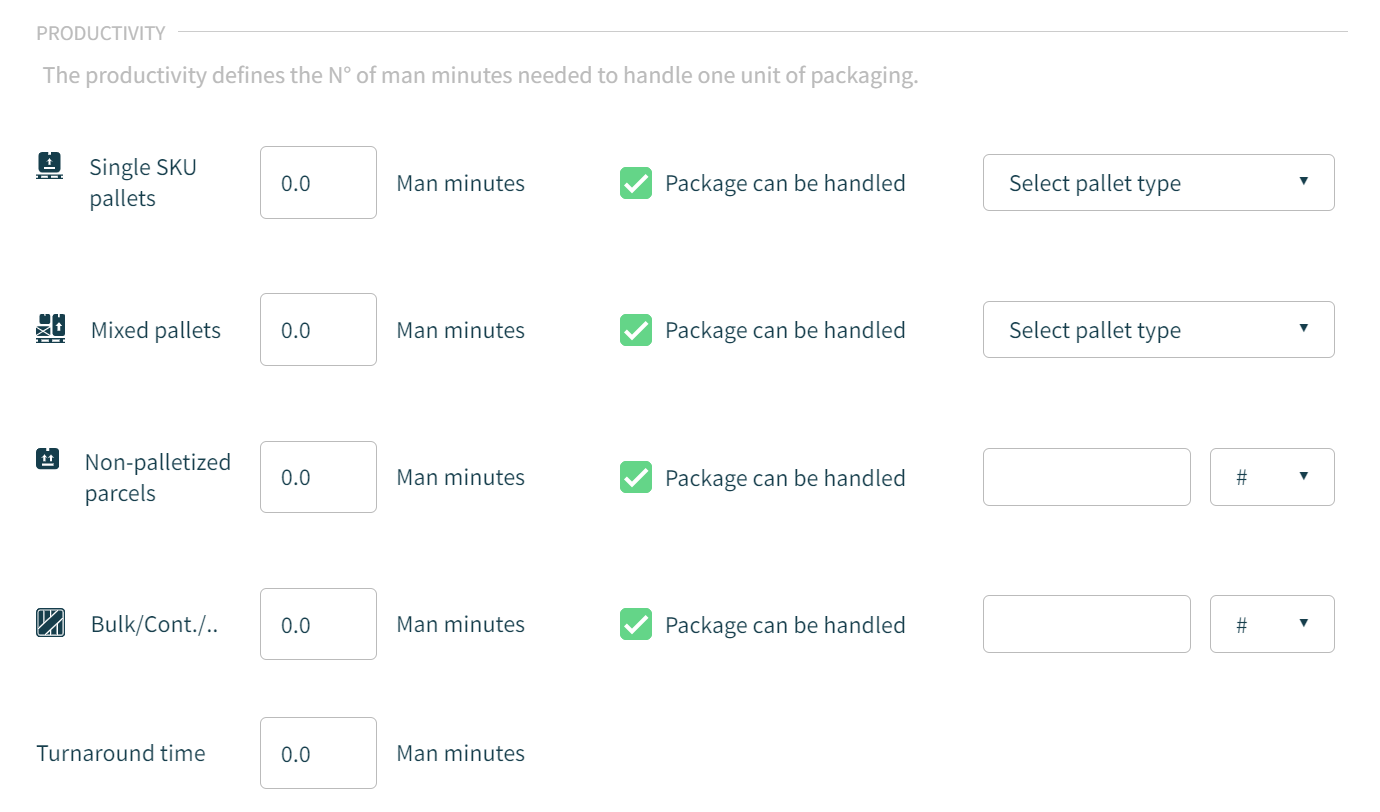Viewport: 1380px width, 812px height.
Task: Open Select pallet type dropdown for Mixed pallets
Action: point(1158,329)
